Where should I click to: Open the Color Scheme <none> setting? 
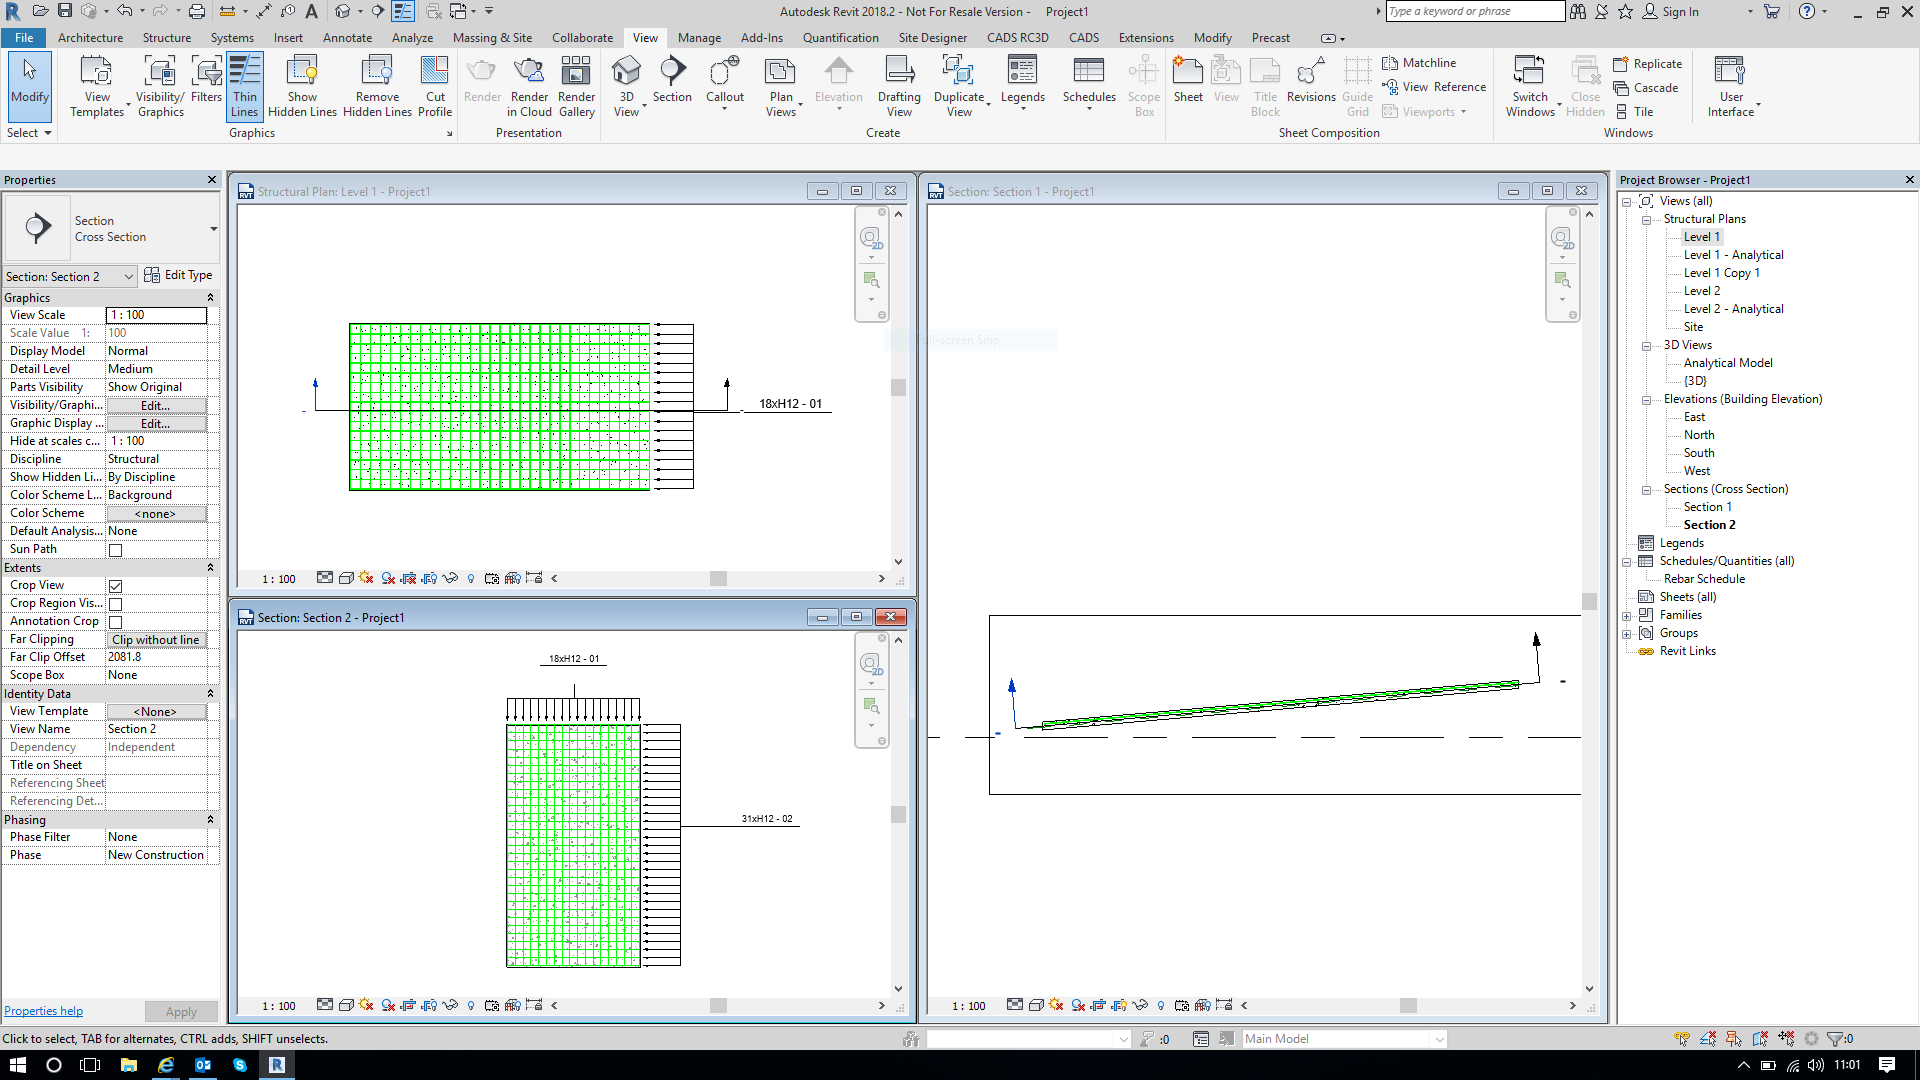[156, 513]
